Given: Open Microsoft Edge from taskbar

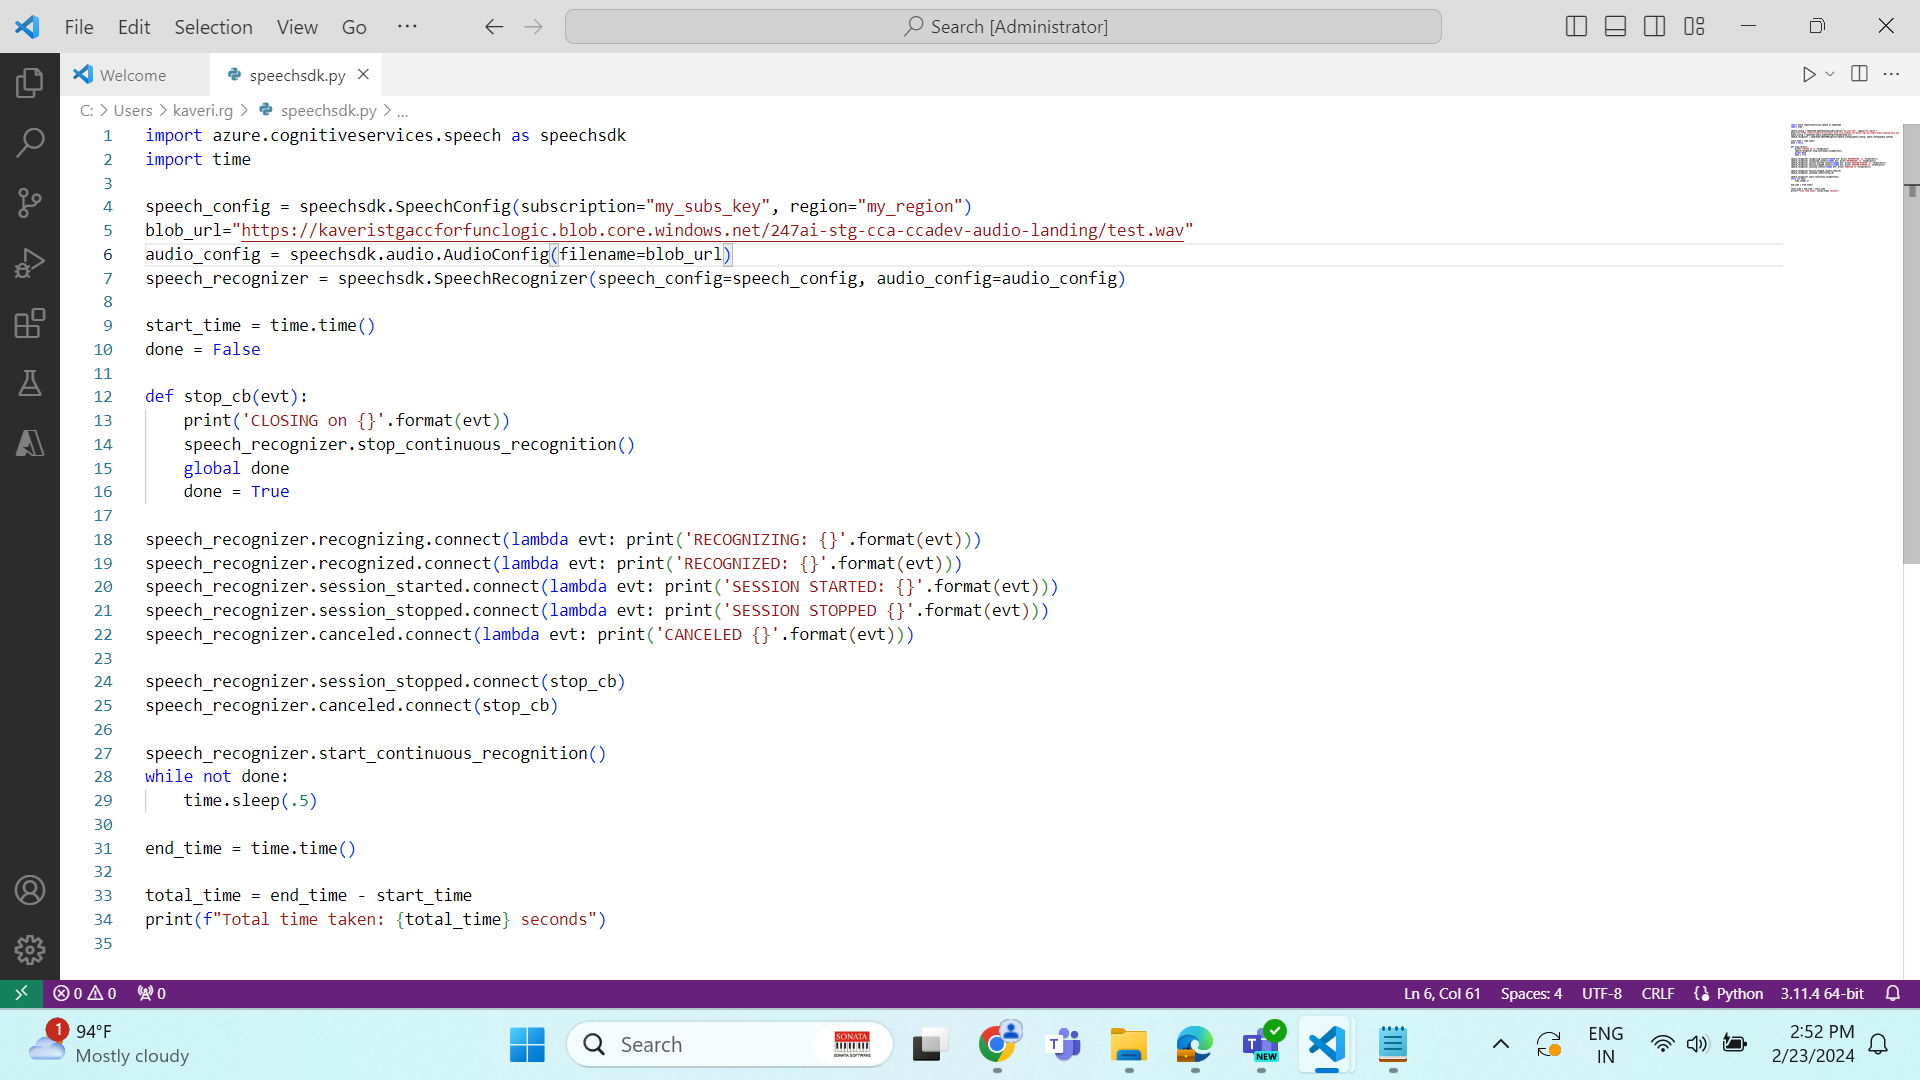Looking at the screenshot, I should [x=1195, y=1045].
